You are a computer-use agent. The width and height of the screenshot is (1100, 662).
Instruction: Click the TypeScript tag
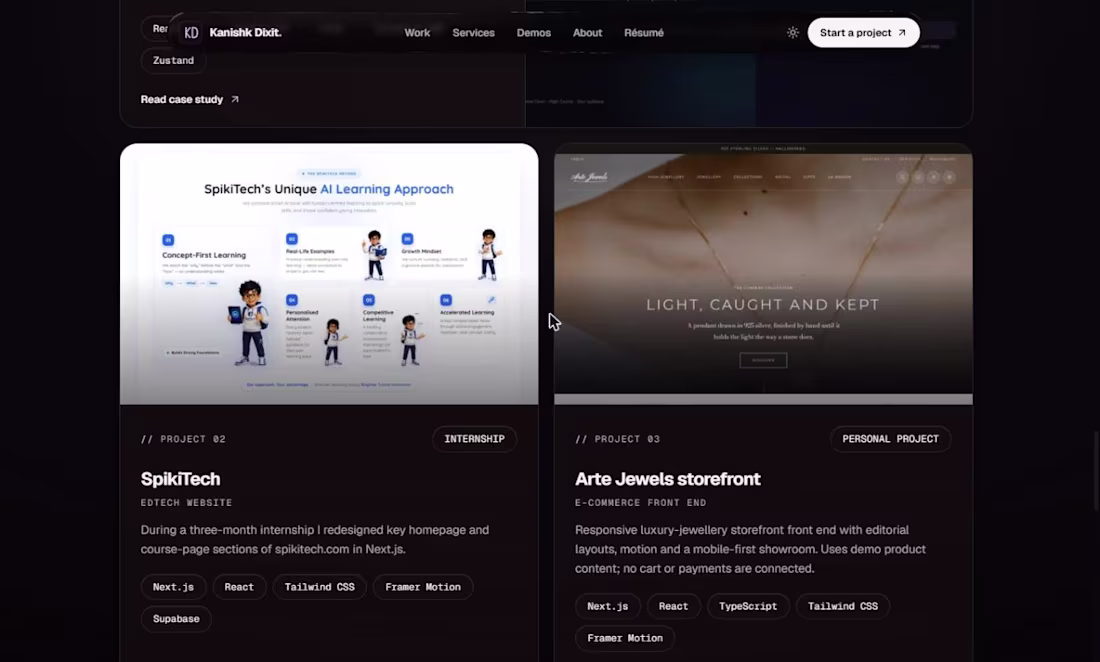(748, 606)
